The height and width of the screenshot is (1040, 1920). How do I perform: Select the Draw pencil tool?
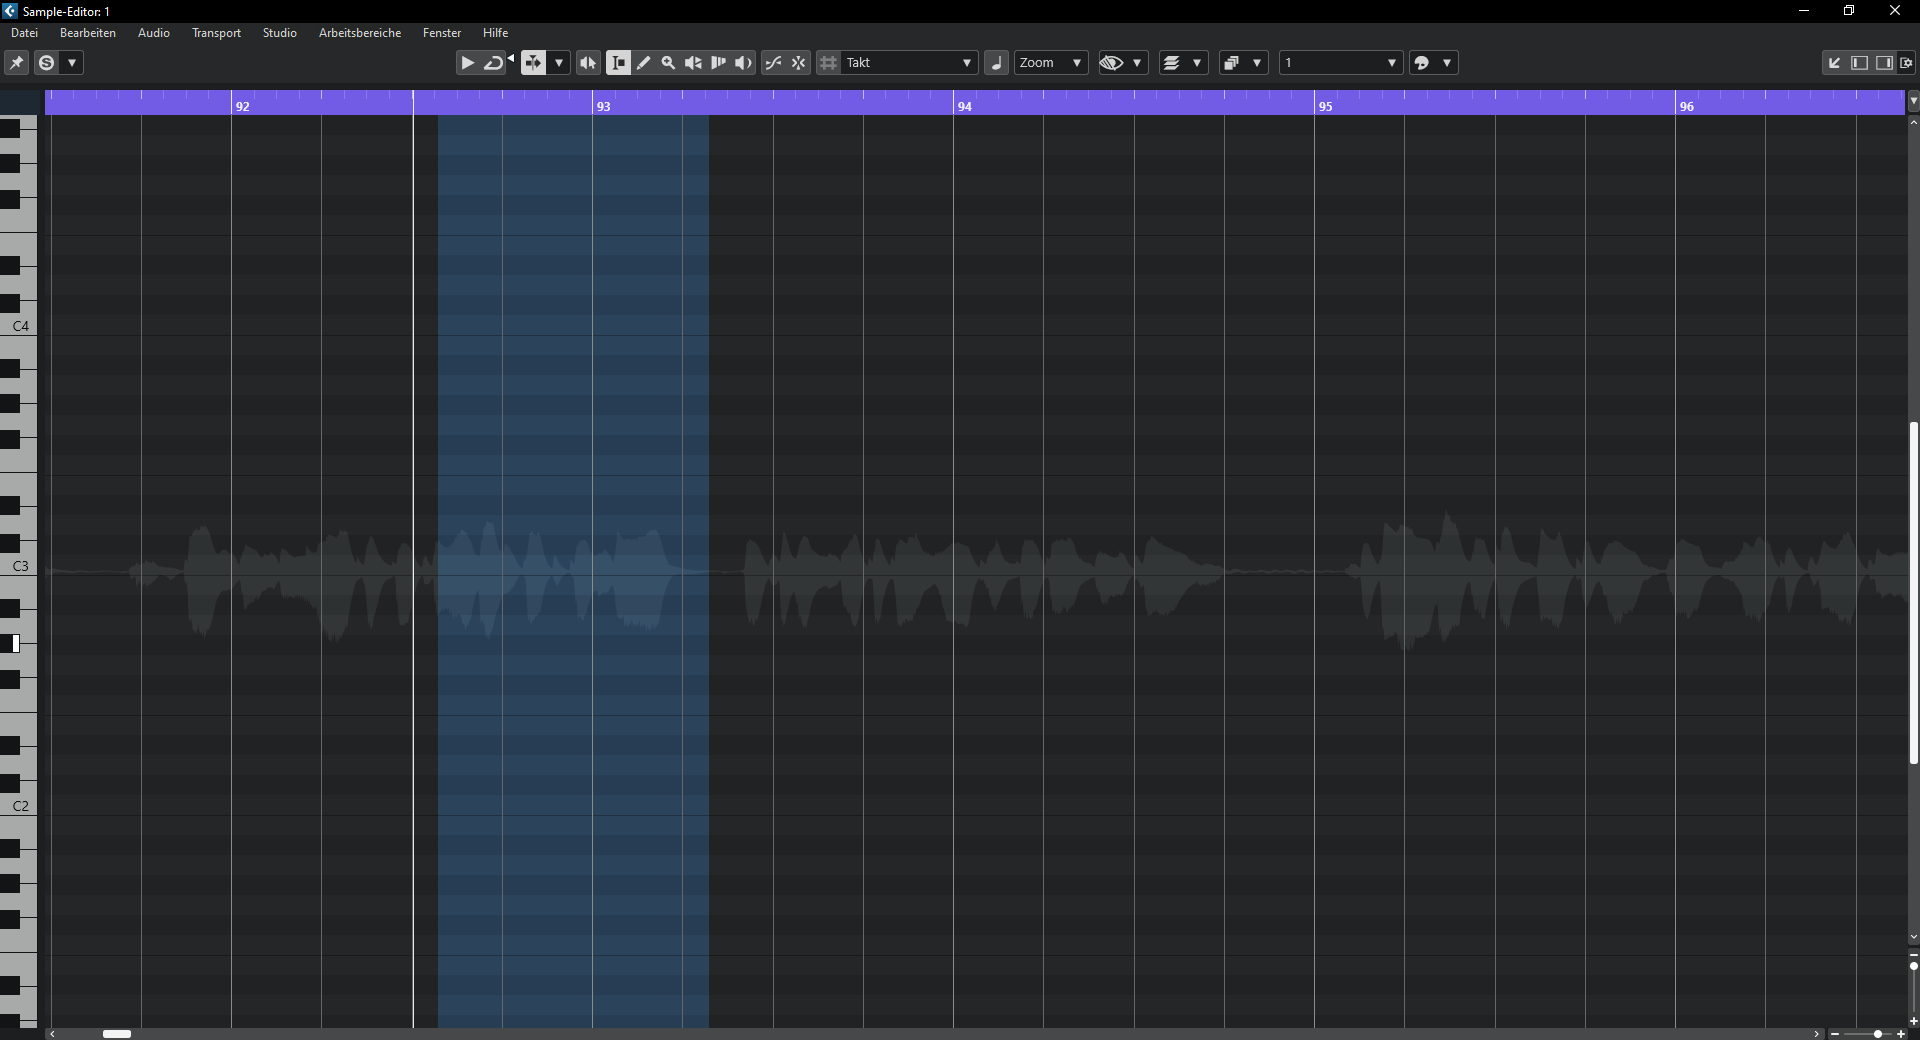tap(644, 63)
